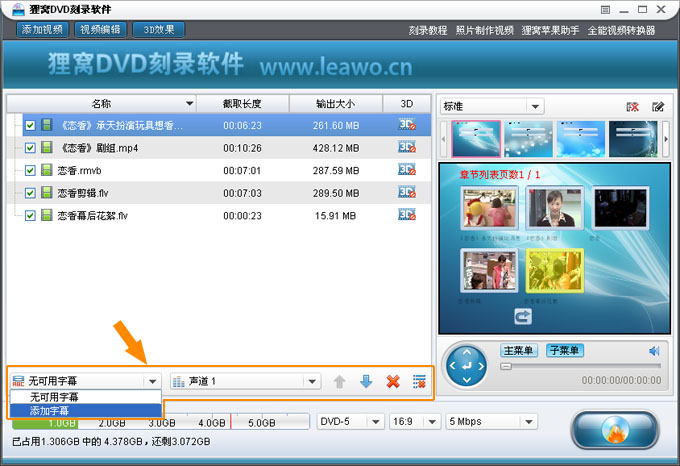Click 3D icon for the 261.60 MB row
This screenshot has width=680, height=466.
pyautogui.click(x=407, y=125)
